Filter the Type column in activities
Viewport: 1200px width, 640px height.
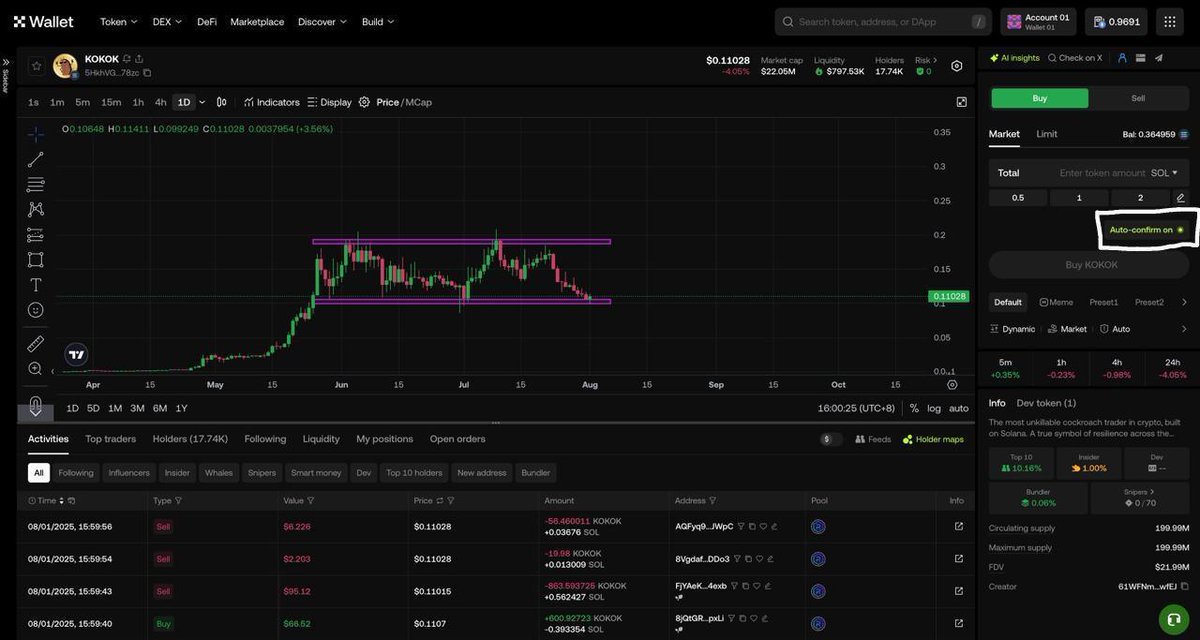178,500
